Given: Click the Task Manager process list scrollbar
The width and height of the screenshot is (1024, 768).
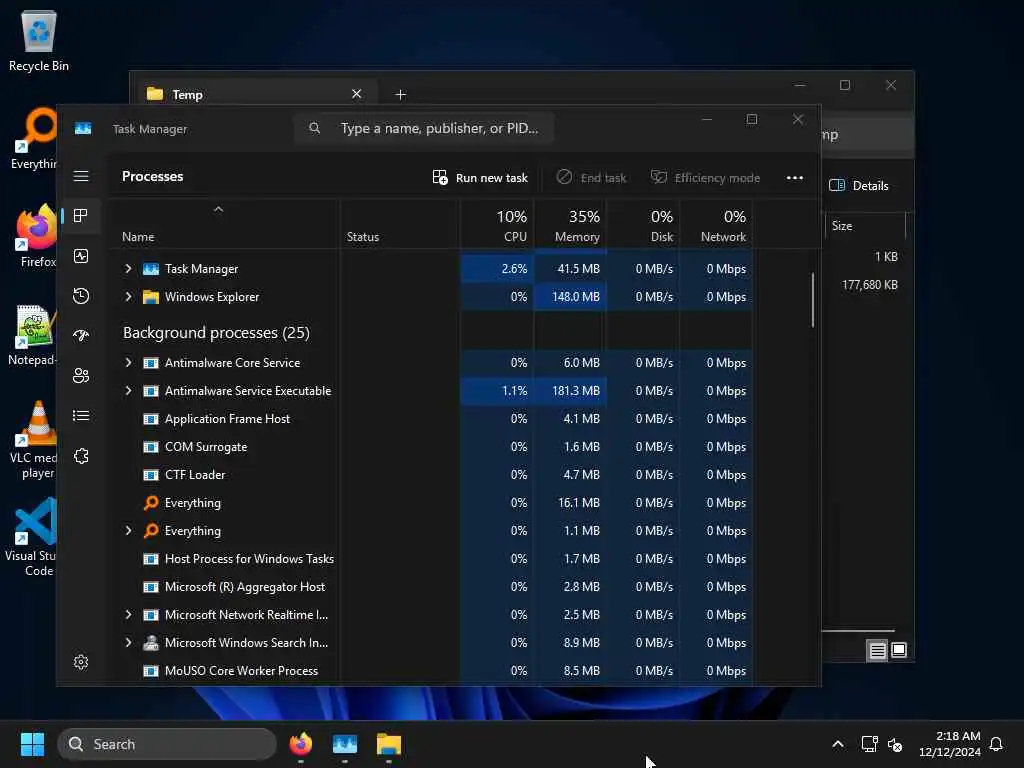Looking at the screenshot, I should pyautogui.click(x=812, y=300).
